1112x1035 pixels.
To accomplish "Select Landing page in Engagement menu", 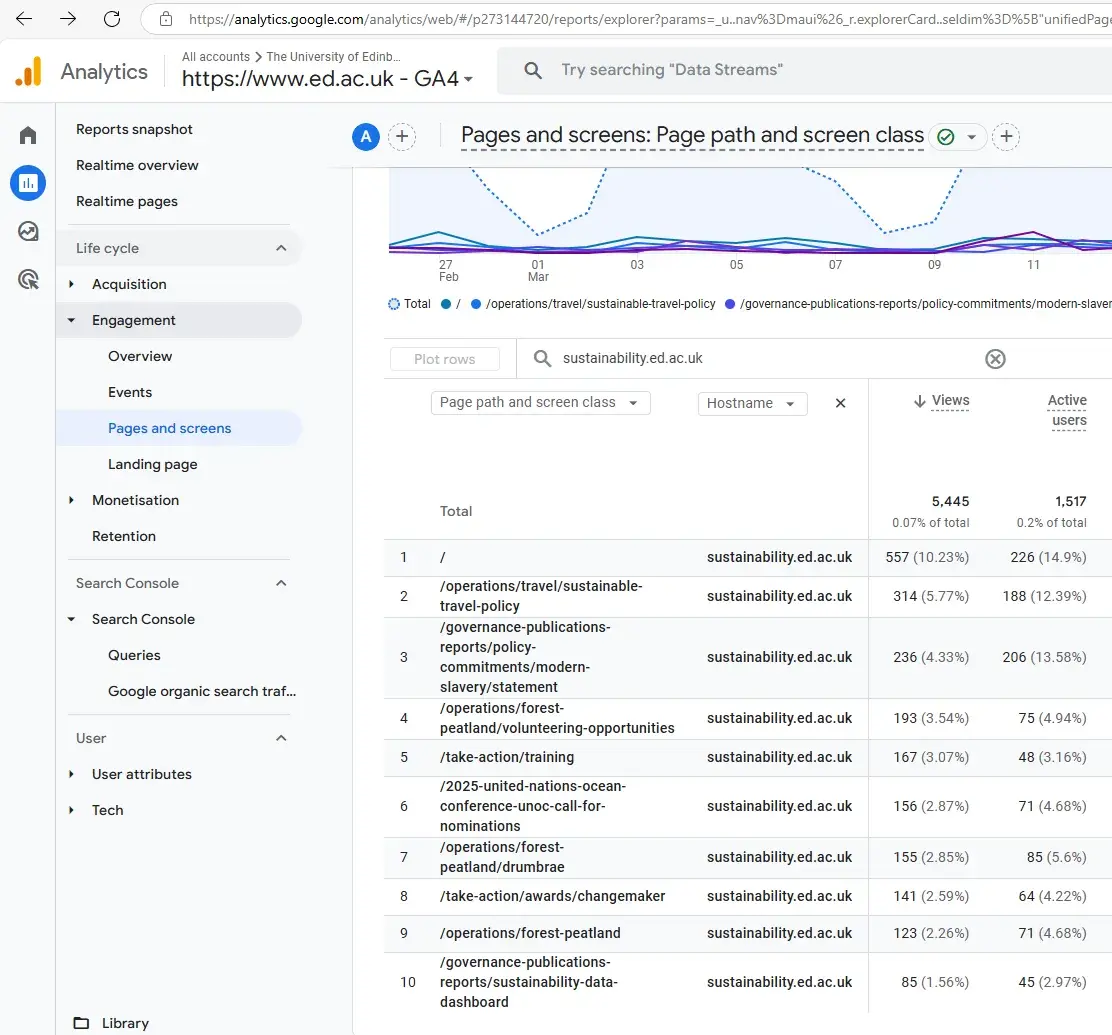I will [153, 464].
